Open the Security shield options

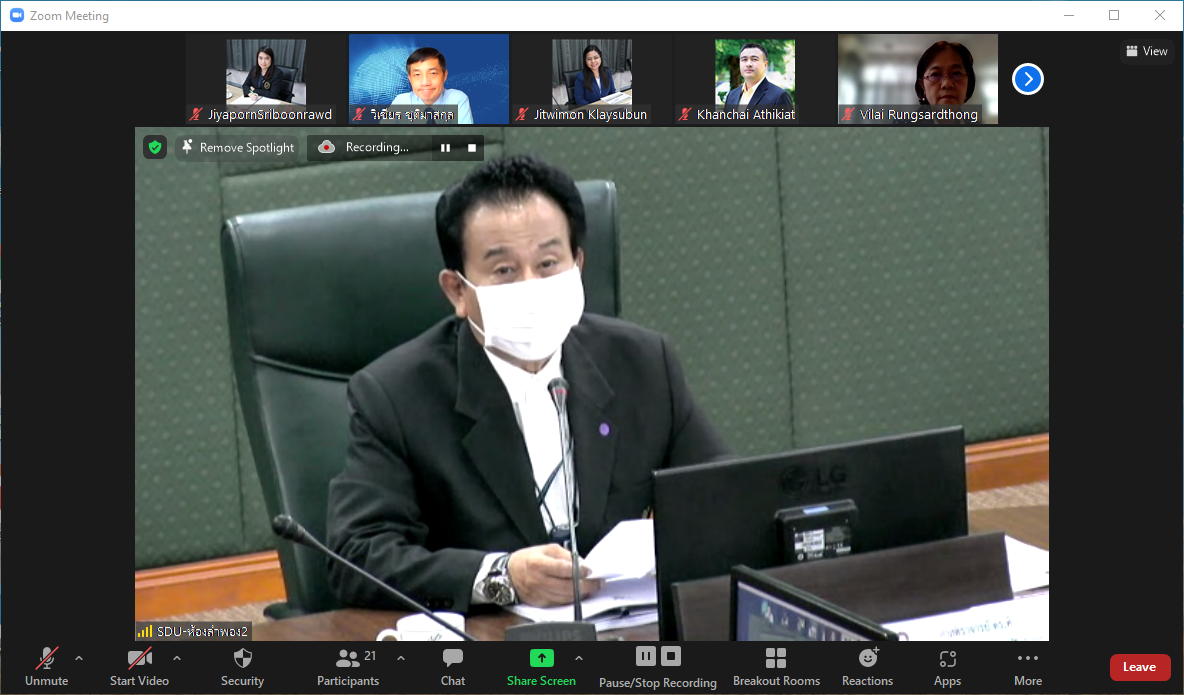242,667
